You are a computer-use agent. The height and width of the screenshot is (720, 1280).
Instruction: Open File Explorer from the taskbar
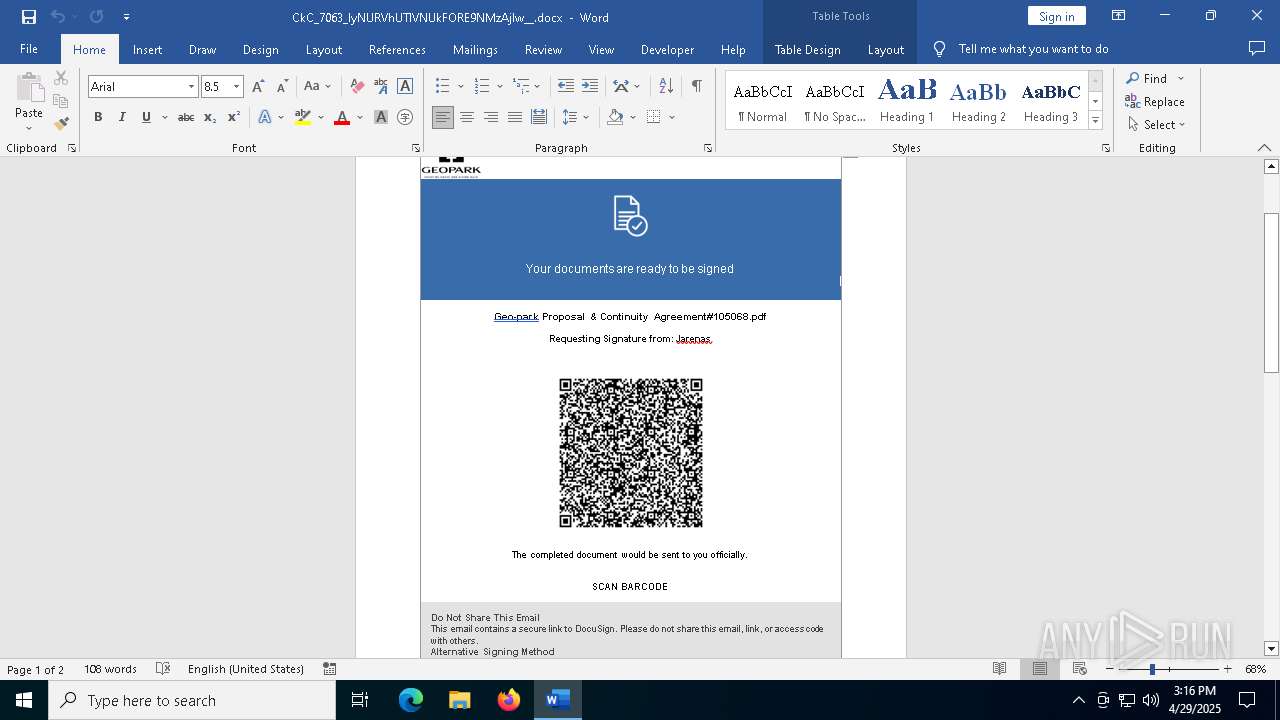[x=459, y=700]
